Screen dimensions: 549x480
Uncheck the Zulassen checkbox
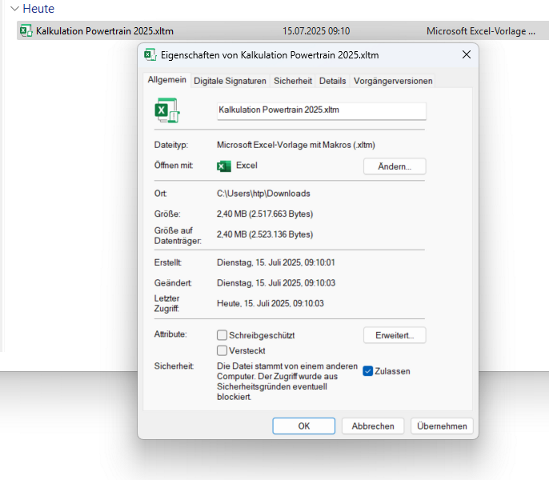(368, 371)
